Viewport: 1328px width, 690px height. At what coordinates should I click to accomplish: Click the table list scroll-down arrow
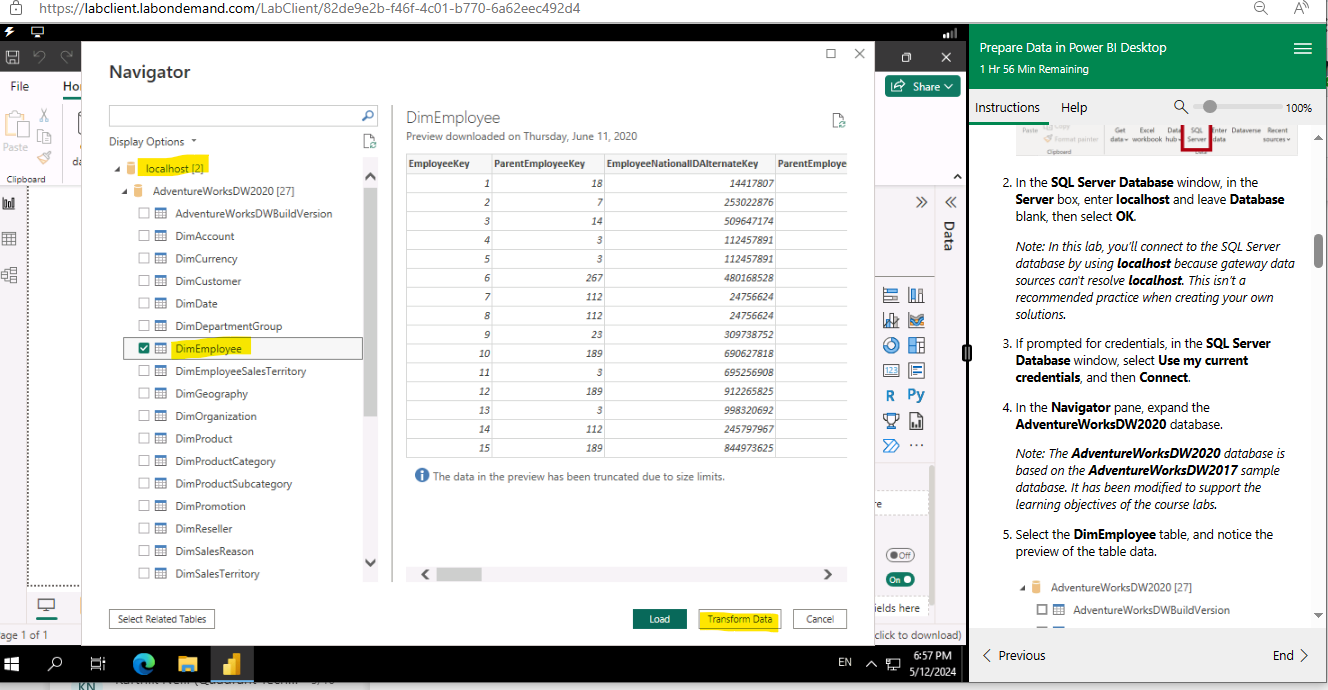[x=370, y=563]
